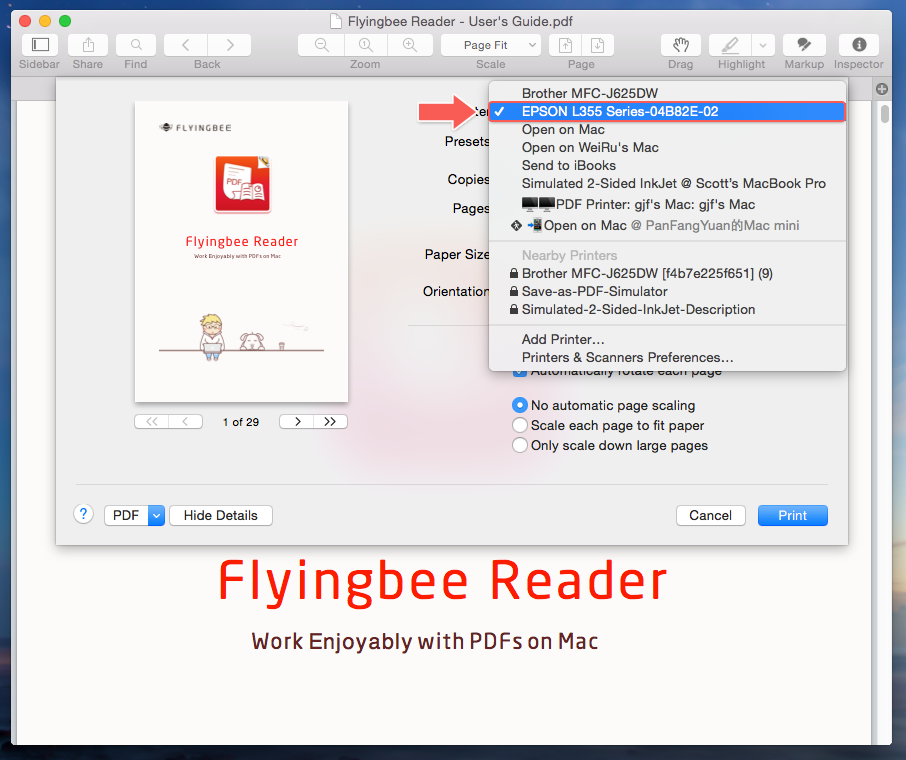
Task: Open print help question mark
Action: pyautogui.click(x=83, y=514)
